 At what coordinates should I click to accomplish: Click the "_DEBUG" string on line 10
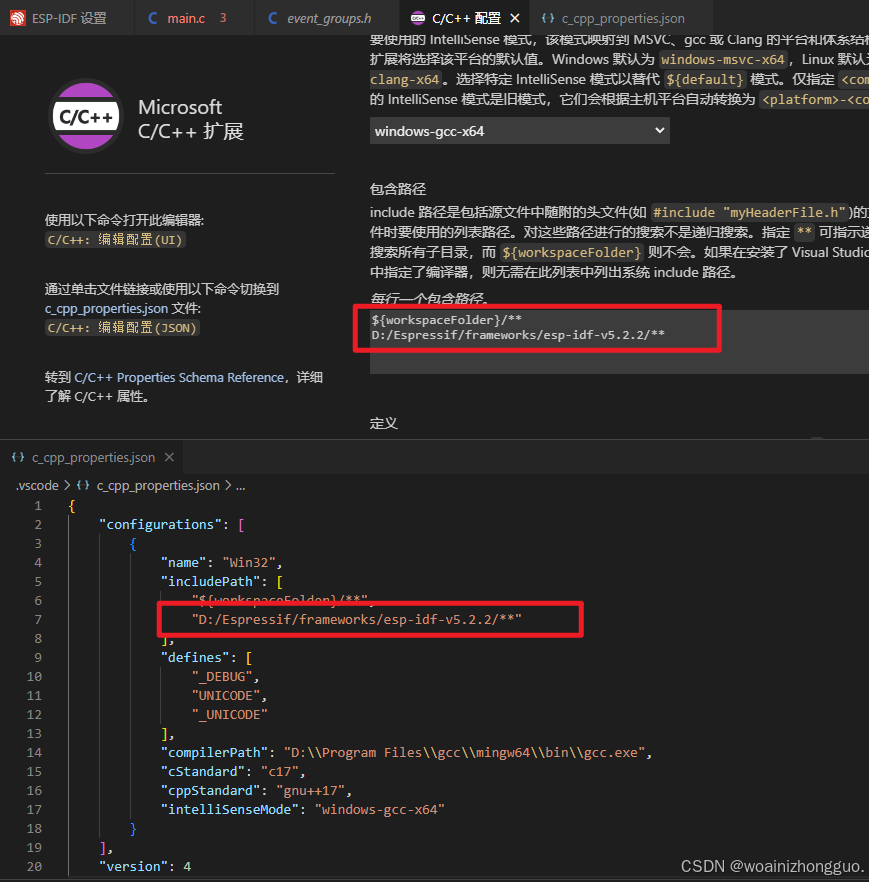pyautogui.click(x=222, y=676)
